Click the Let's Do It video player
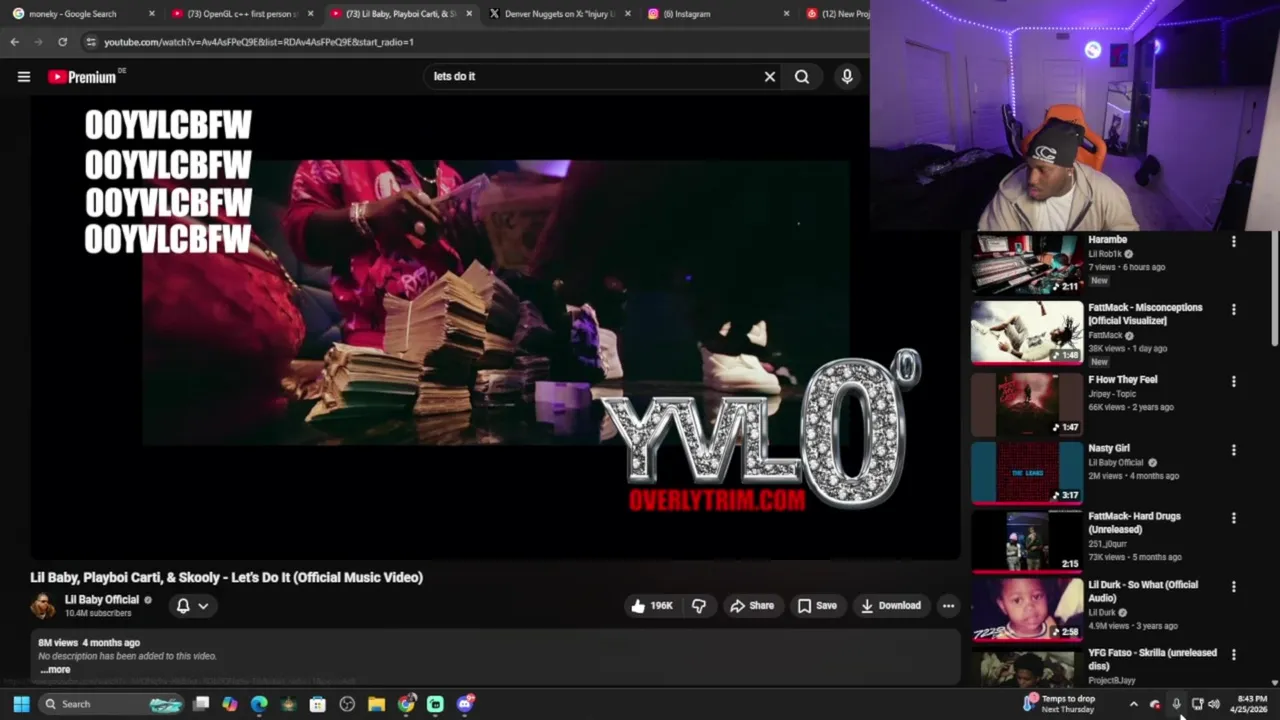 click(x=495, y=327)
